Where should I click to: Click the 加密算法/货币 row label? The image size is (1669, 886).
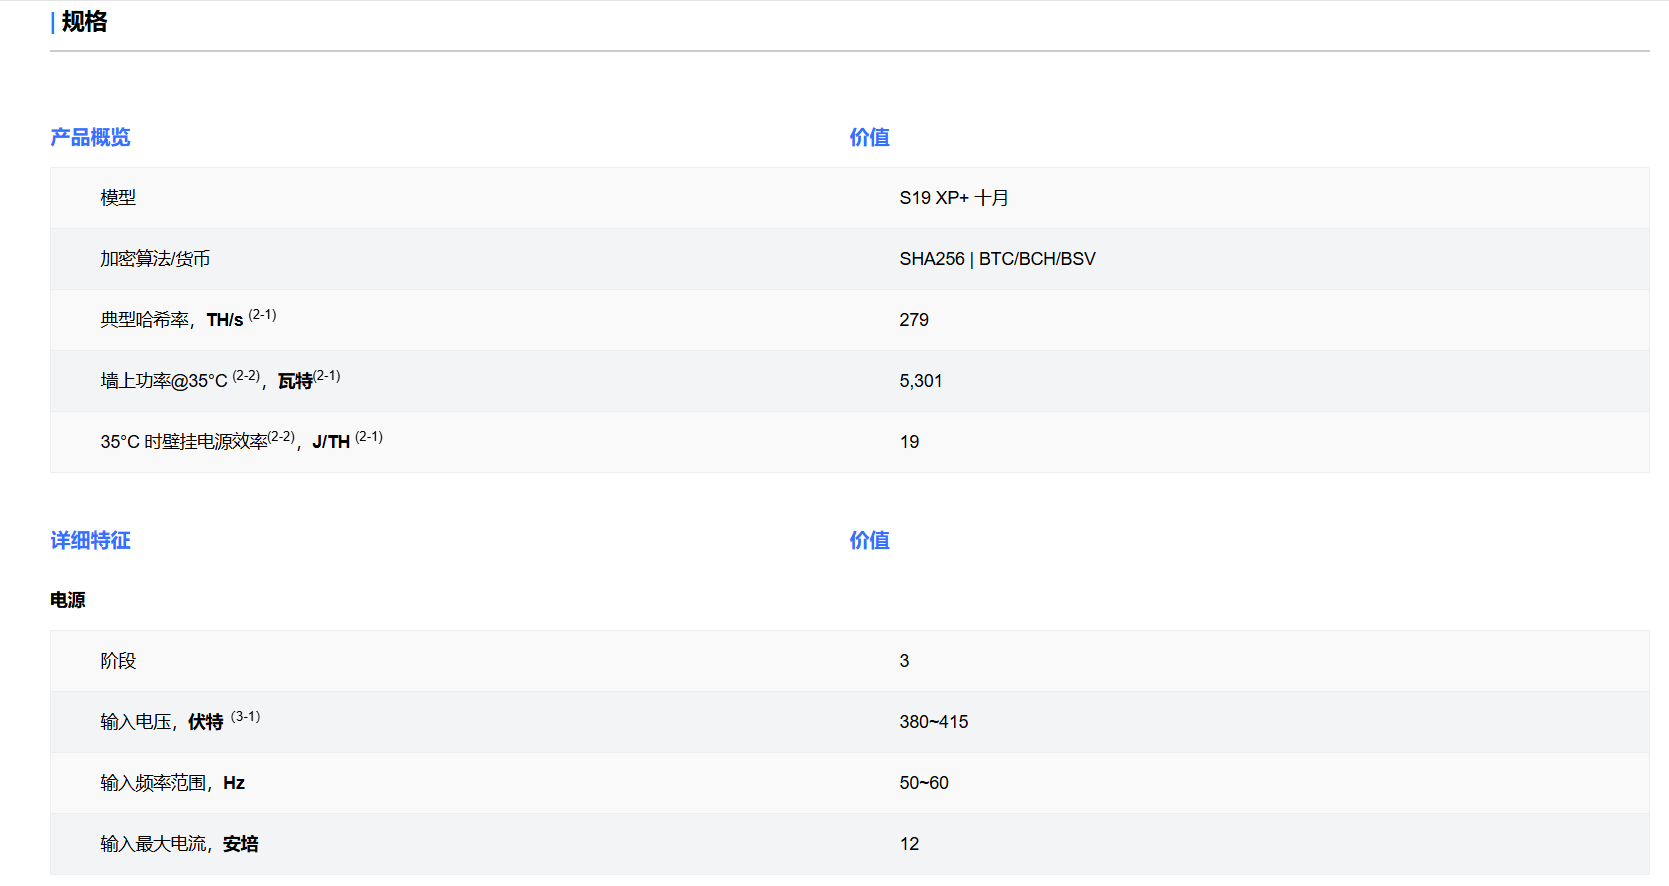click(x=155, y=259)
